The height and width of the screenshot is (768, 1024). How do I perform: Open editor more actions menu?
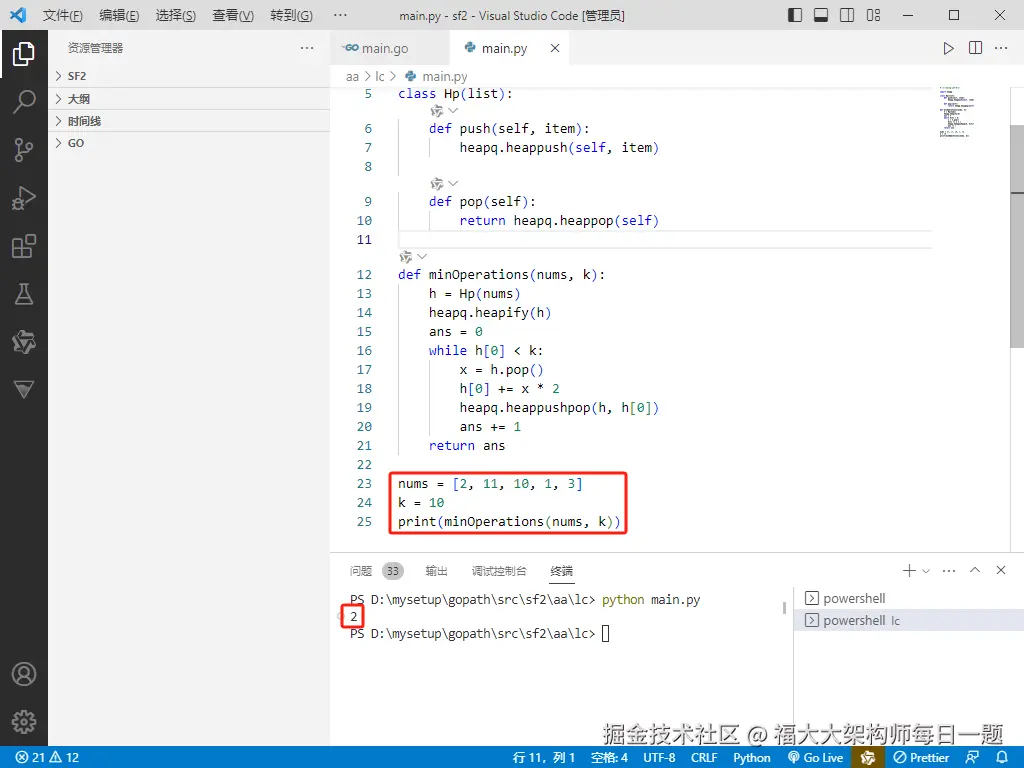click(x=1000, y=48)
